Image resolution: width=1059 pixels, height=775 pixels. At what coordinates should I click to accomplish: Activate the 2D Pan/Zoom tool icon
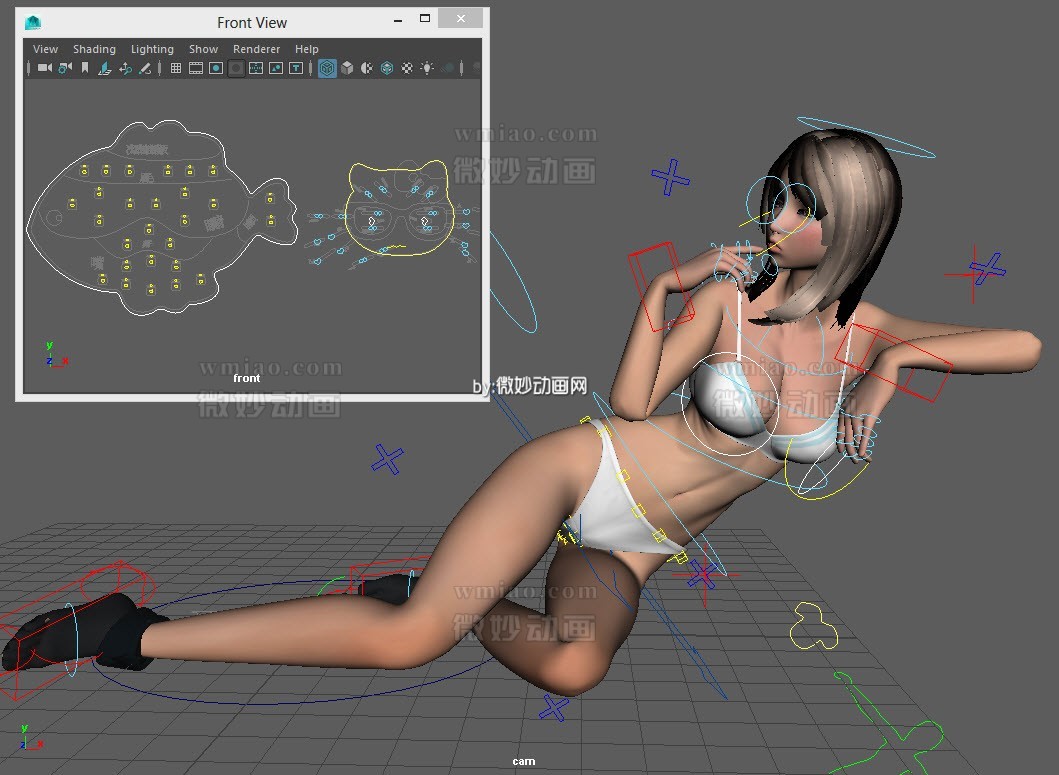124,68
